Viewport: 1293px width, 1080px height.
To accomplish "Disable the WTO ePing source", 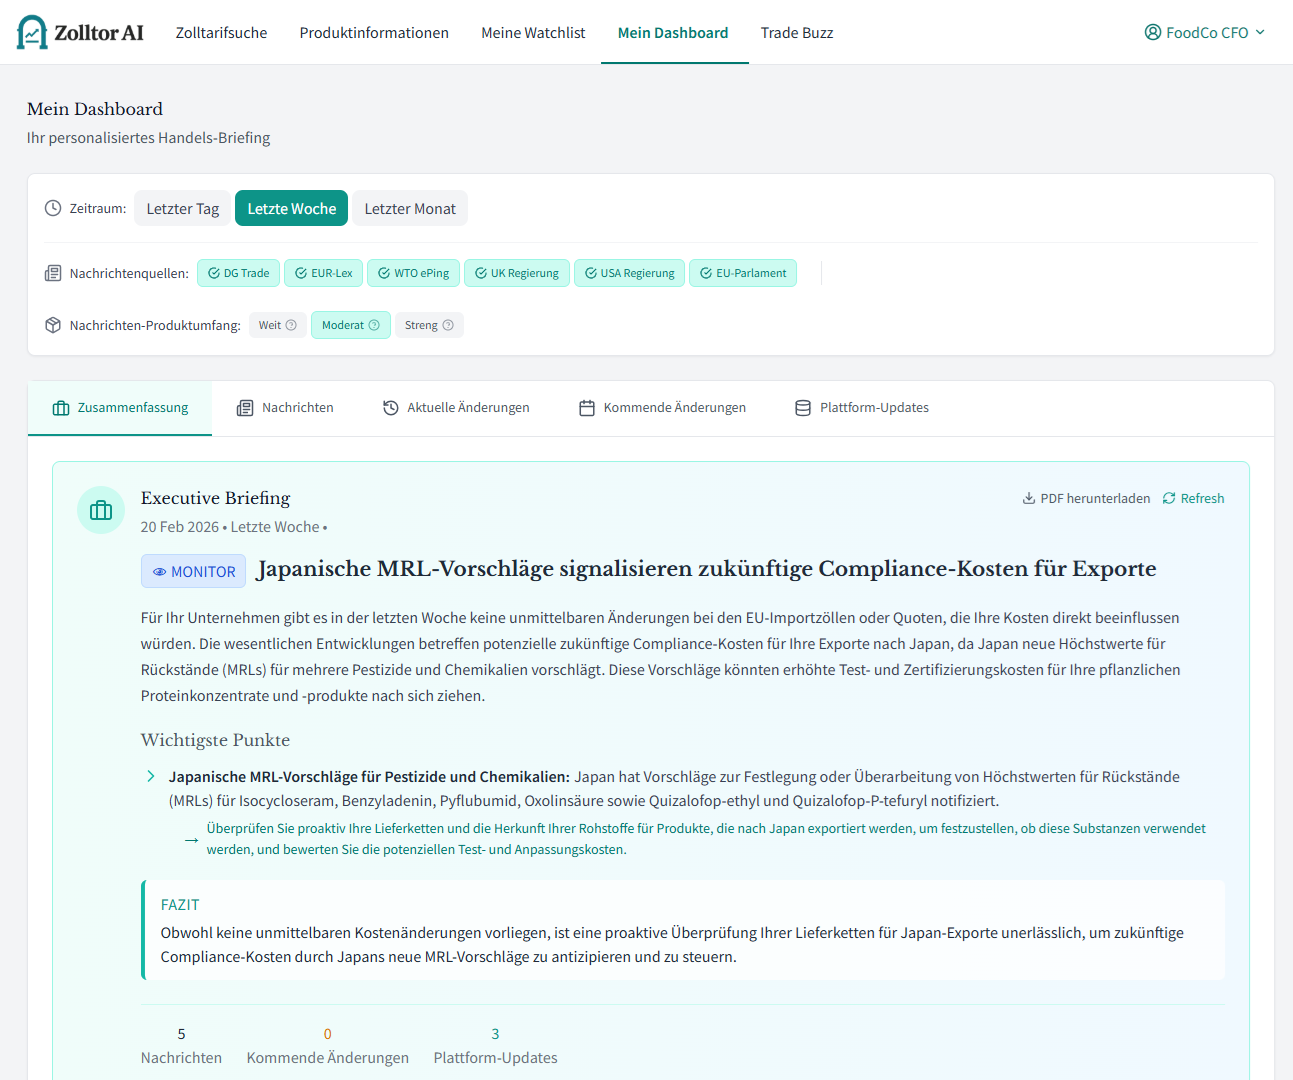I will pos(413,272).
